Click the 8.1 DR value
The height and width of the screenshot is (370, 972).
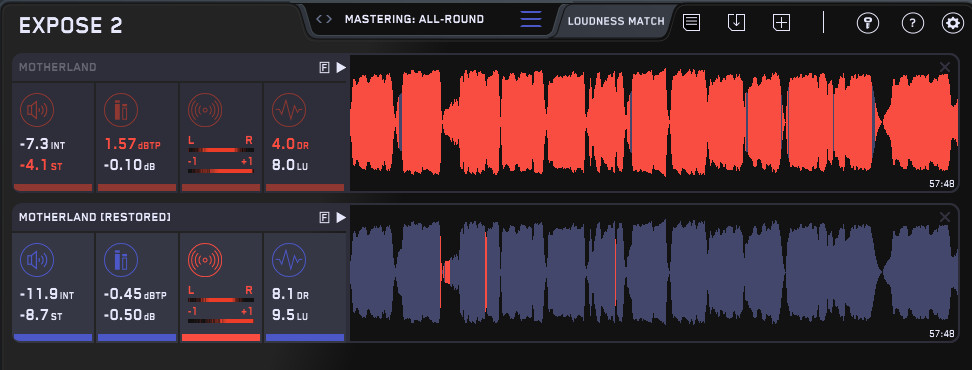coord(290,294)
